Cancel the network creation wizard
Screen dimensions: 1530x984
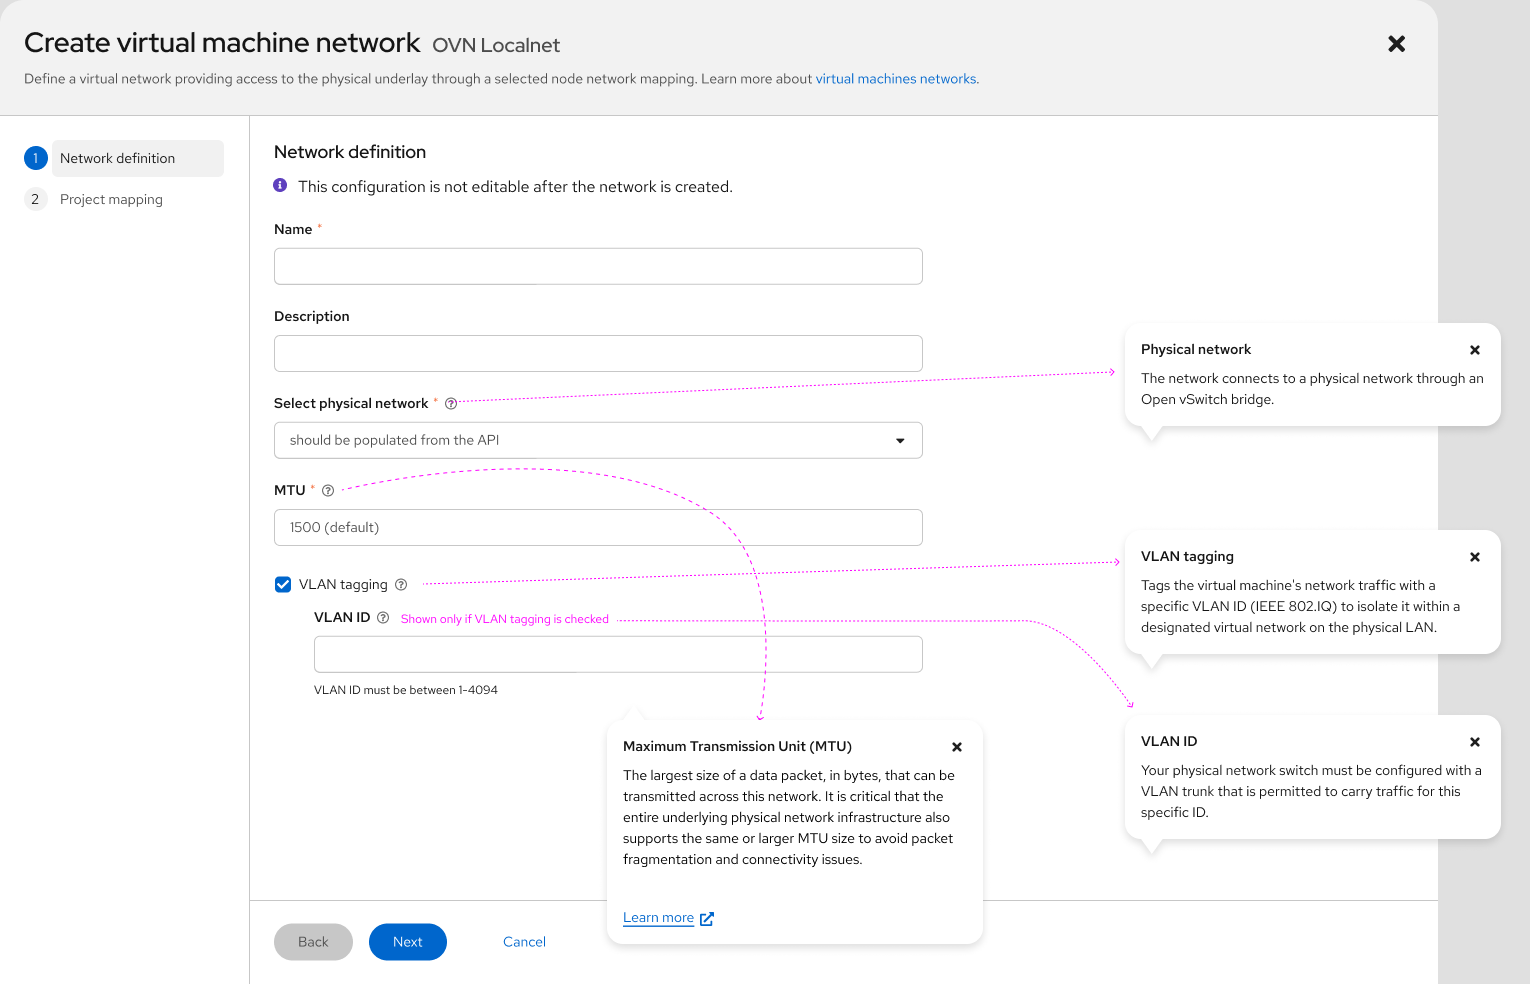coord(524,942)
